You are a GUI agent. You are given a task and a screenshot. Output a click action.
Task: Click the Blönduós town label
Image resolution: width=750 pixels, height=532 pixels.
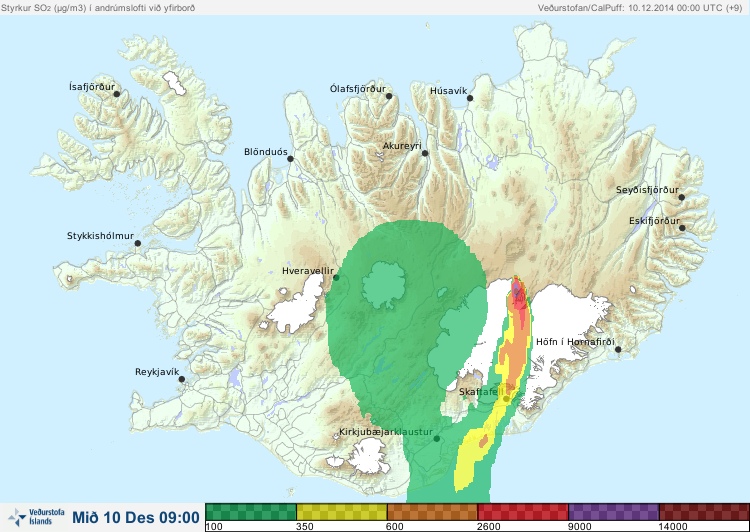pos(265,152)
